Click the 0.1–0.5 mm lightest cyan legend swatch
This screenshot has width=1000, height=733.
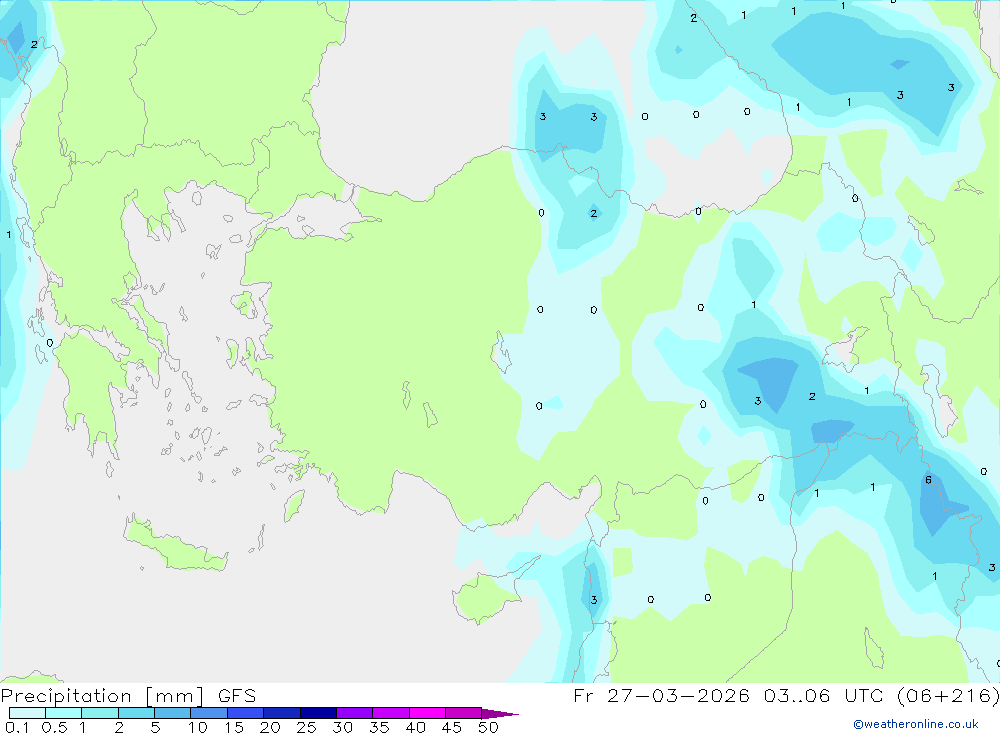pyautogui.click(x=27, y=713)
